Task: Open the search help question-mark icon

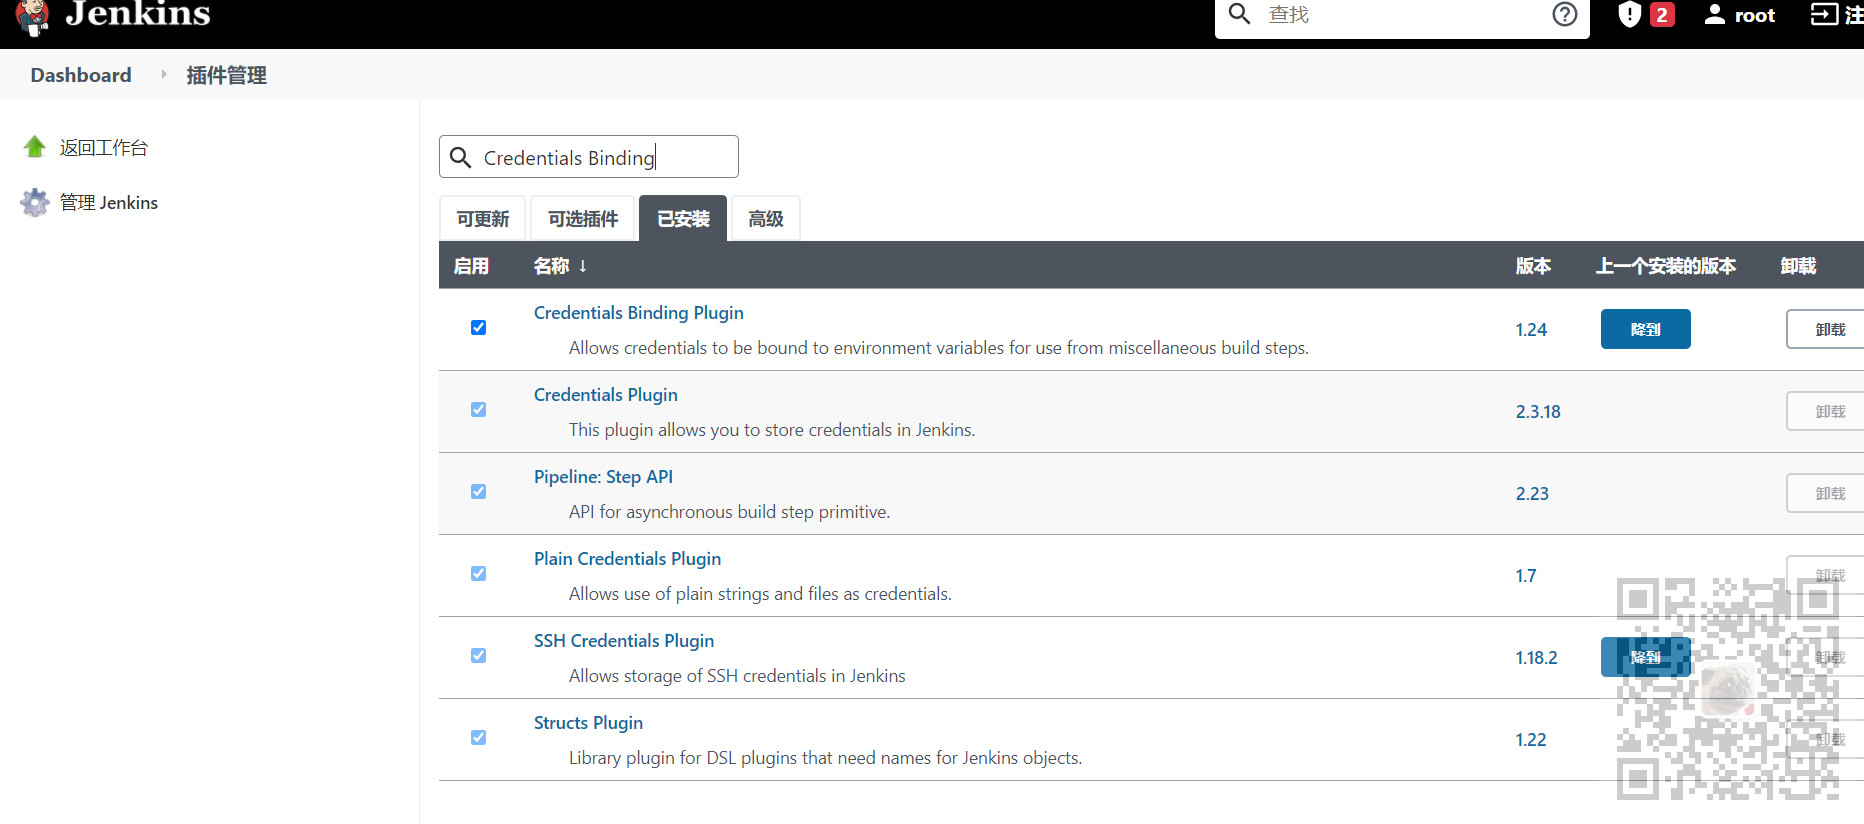Action: point(1564,14)
